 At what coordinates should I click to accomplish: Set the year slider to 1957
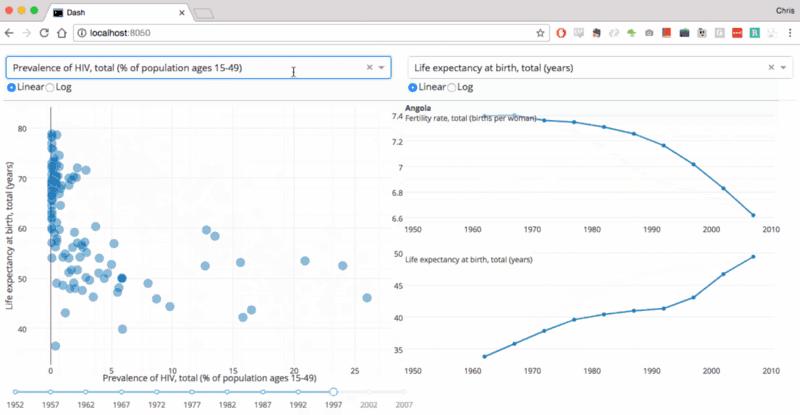click(x=51, y=392)
